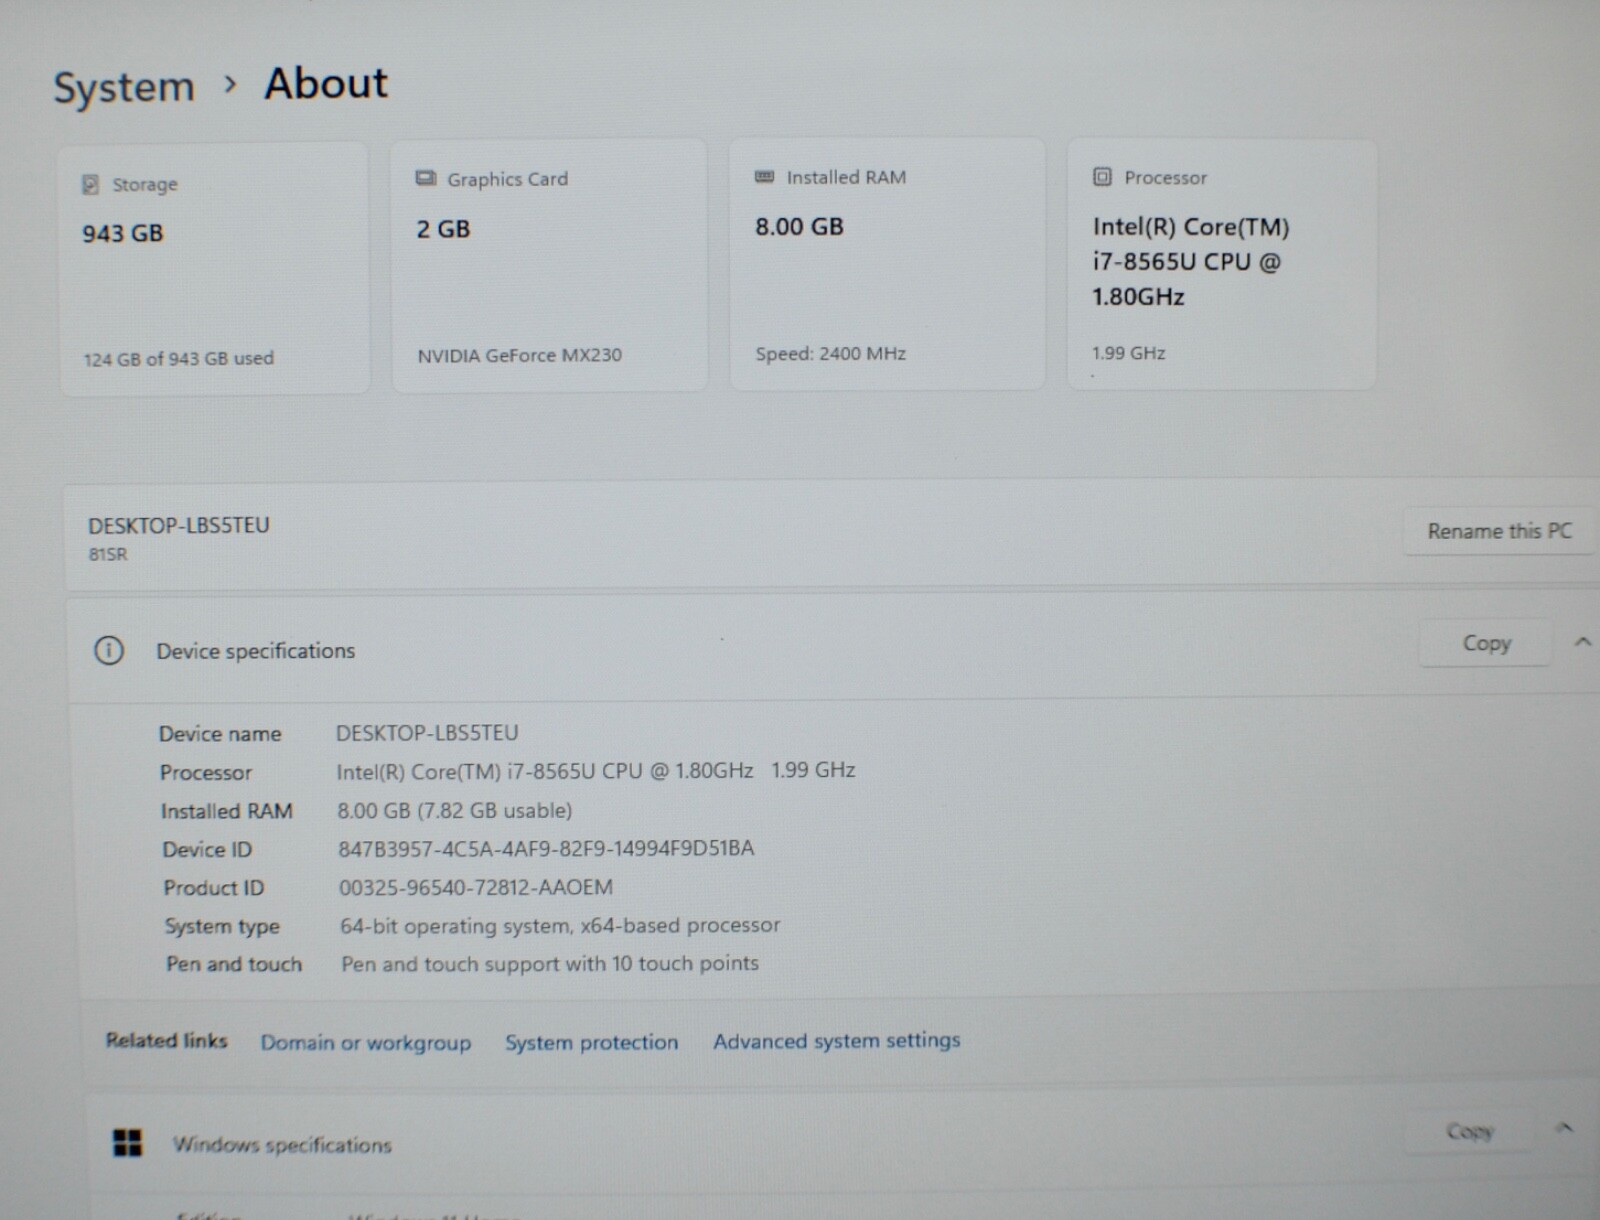Collapse the Device specifications section
1600x1220 pixels.
[x=1582, y=642]
